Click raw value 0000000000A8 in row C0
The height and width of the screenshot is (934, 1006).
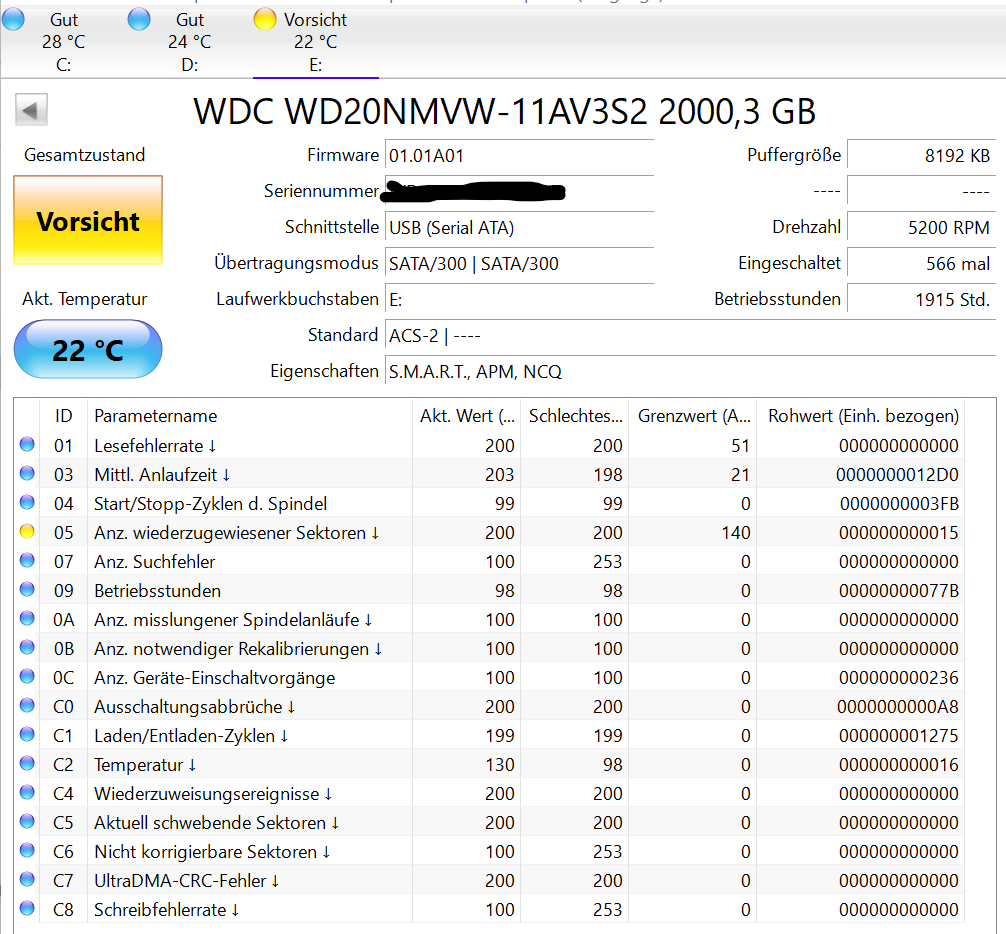tap(898, 707)
